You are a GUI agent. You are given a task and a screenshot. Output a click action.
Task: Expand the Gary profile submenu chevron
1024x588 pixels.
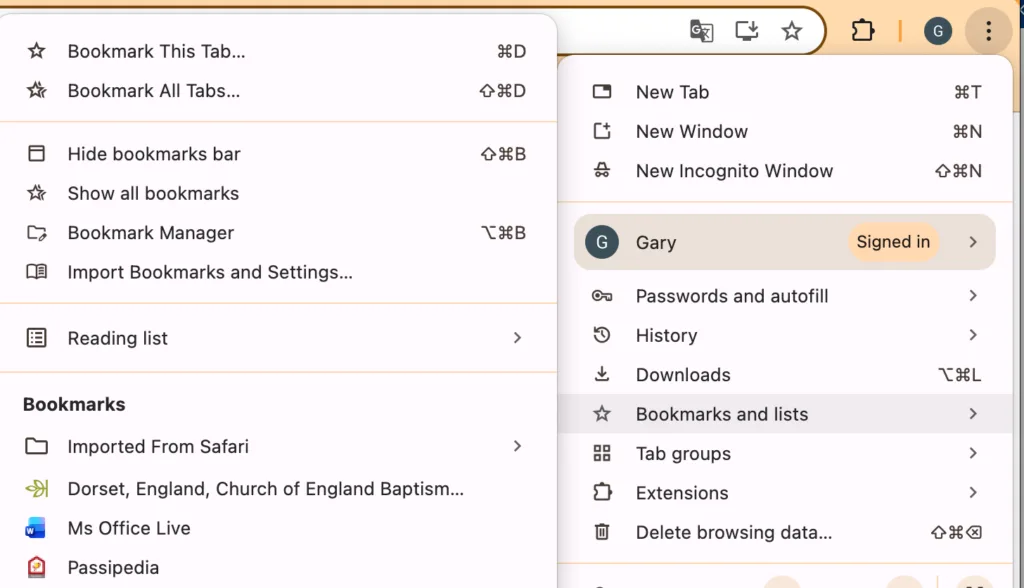pos(973,242)
